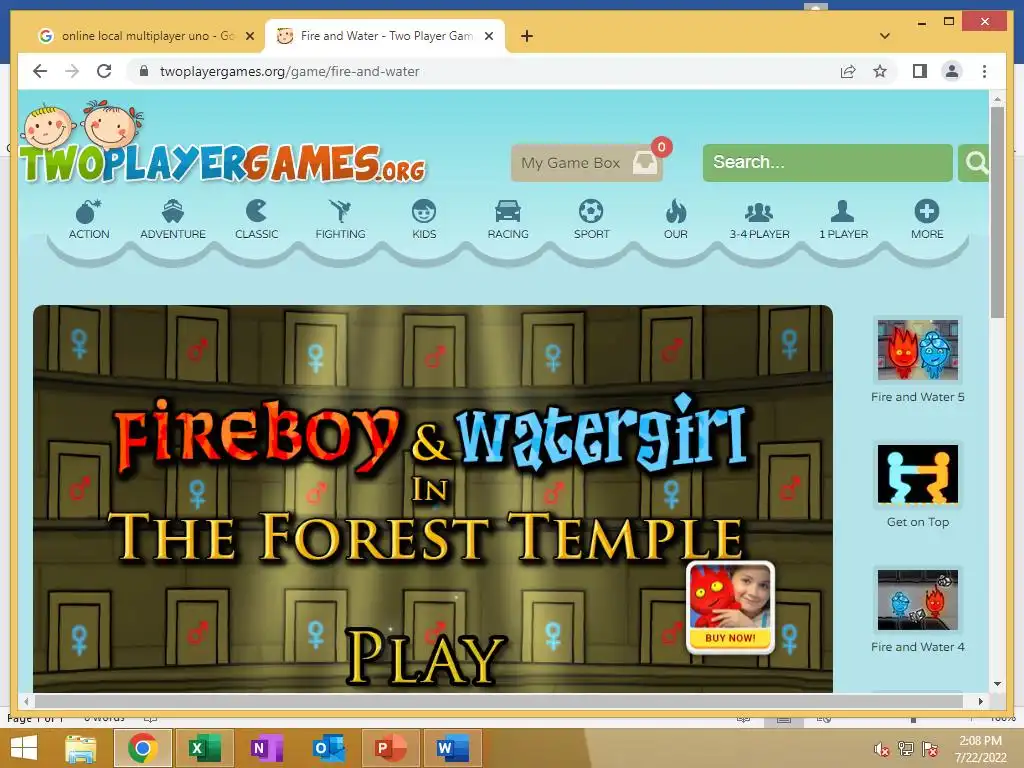1024x768 pixels.
Task: Click the address bar URL
Action: [289, 71]
